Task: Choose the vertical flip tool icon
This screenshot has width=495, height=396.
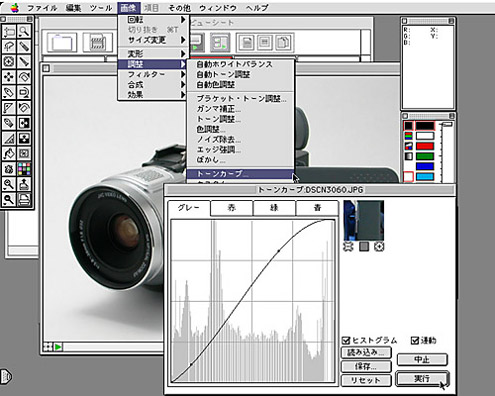Action: coord(24,139)
